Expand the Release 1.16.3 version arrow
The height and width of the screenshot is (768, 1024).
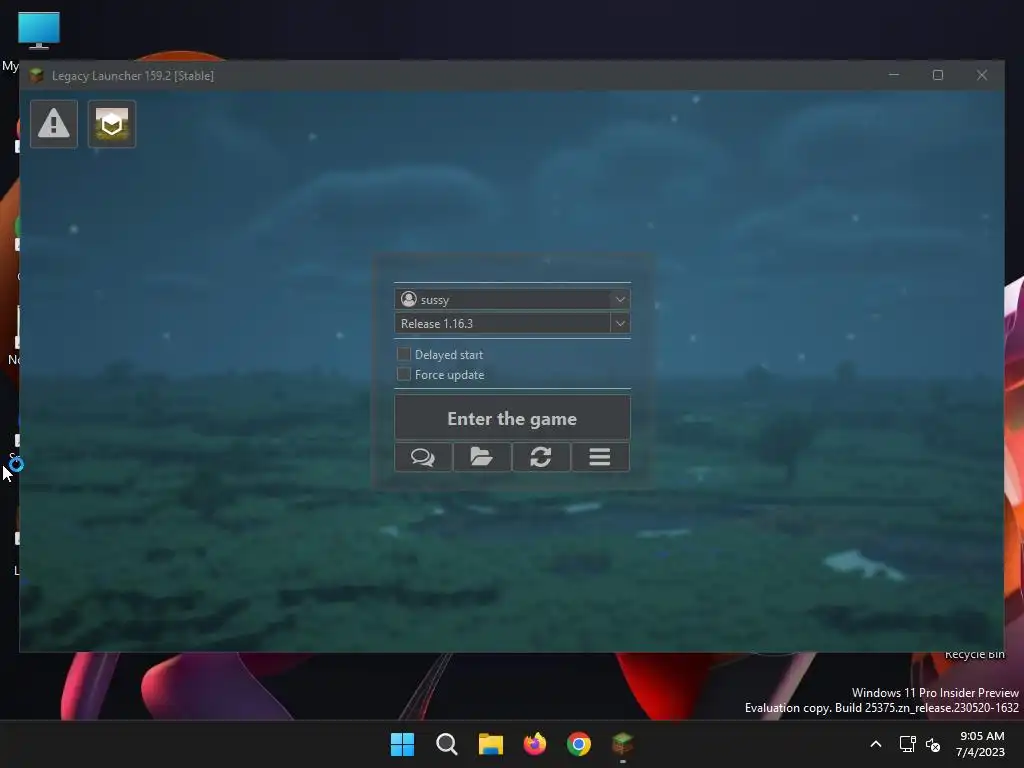(620, 323)
